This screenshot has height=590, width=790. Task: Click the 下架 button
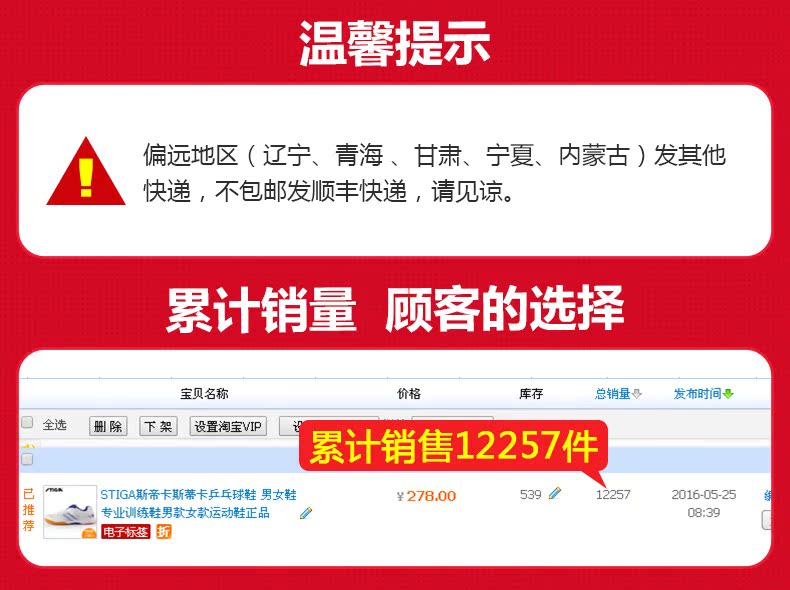click(x=158, y=426)
